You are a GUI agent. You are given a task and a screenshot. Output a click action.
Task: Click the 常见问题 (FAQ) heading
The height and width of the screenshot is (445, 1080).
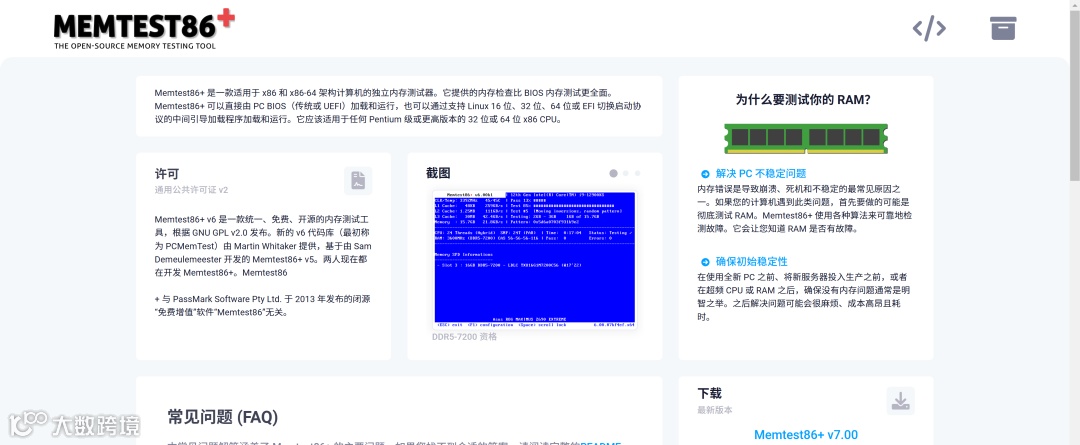click(222, 417)
